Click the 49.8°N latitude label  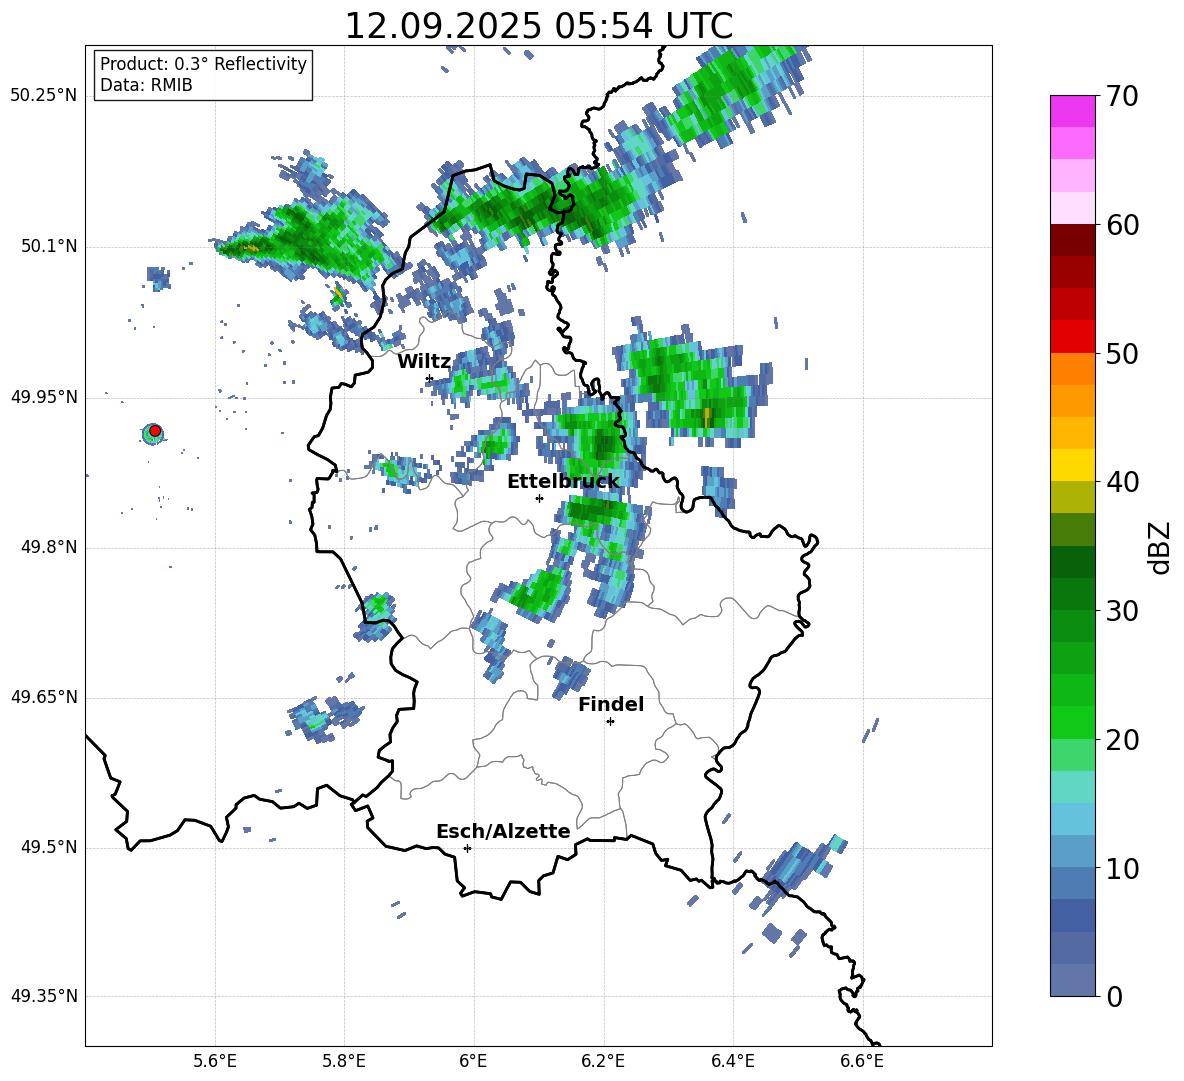(x=49, y=547)
